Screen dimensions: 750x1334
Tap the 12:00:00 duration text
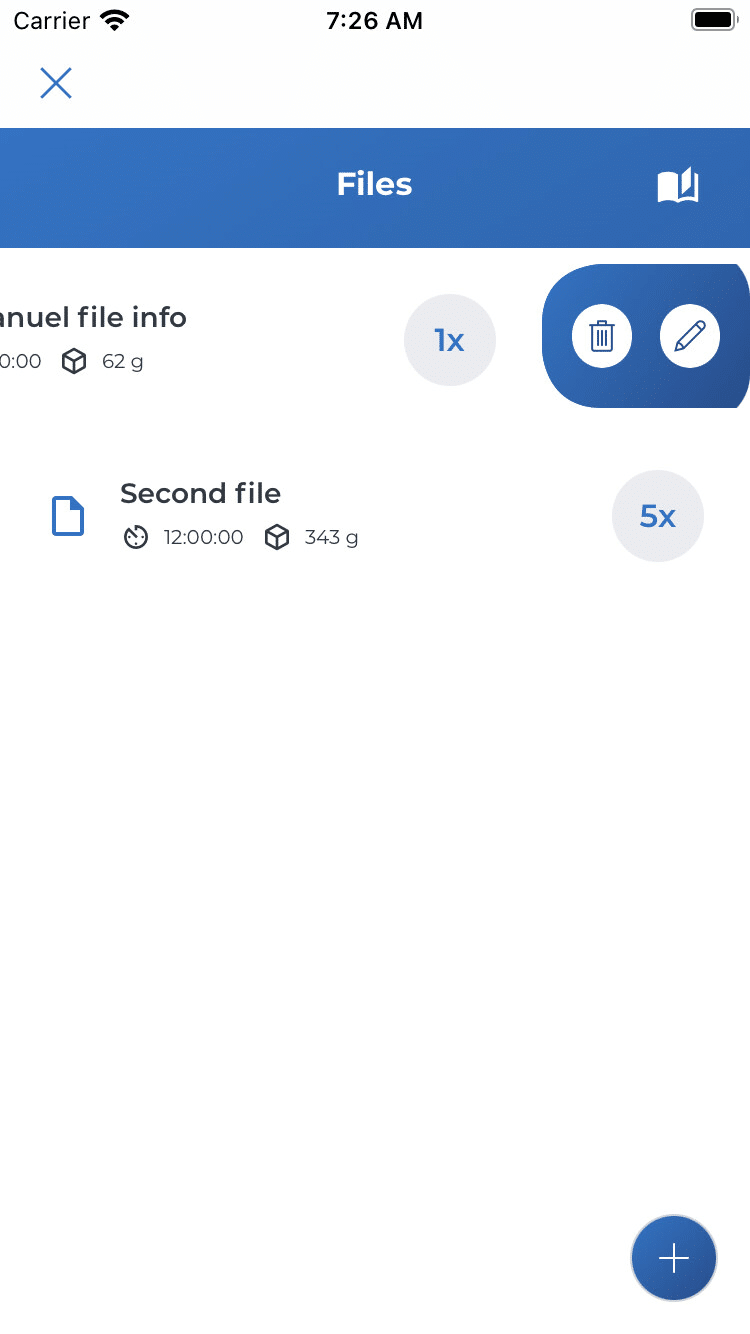coord(203,538)
